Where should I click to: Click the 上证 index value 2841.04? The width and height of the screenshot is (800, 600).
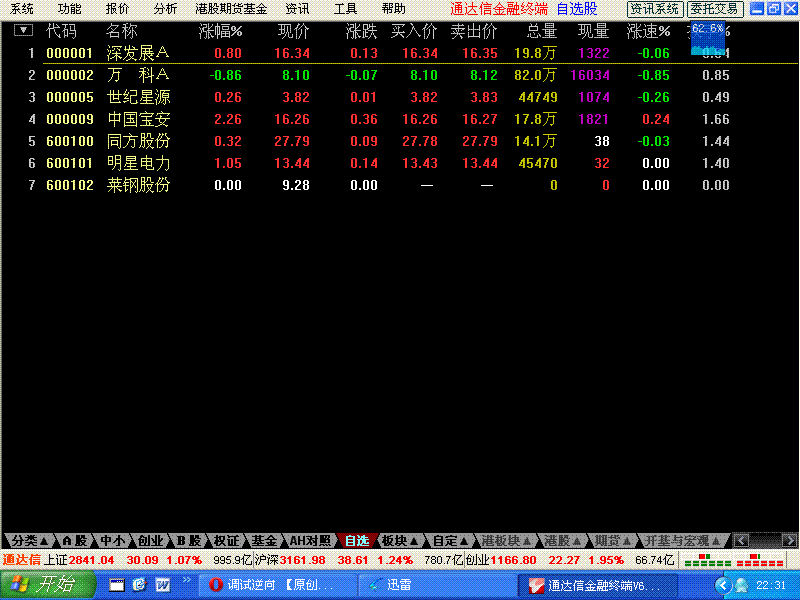(91, 560)
